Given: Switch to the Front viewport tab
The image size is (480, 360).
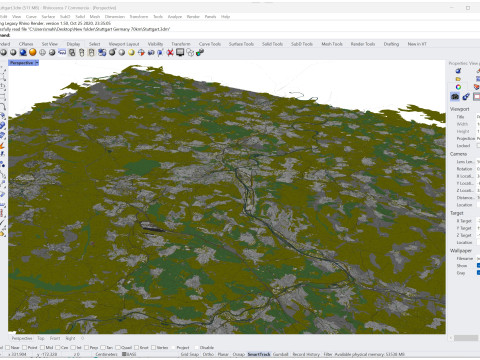Looking at the screenshot, I should point(55,338).
